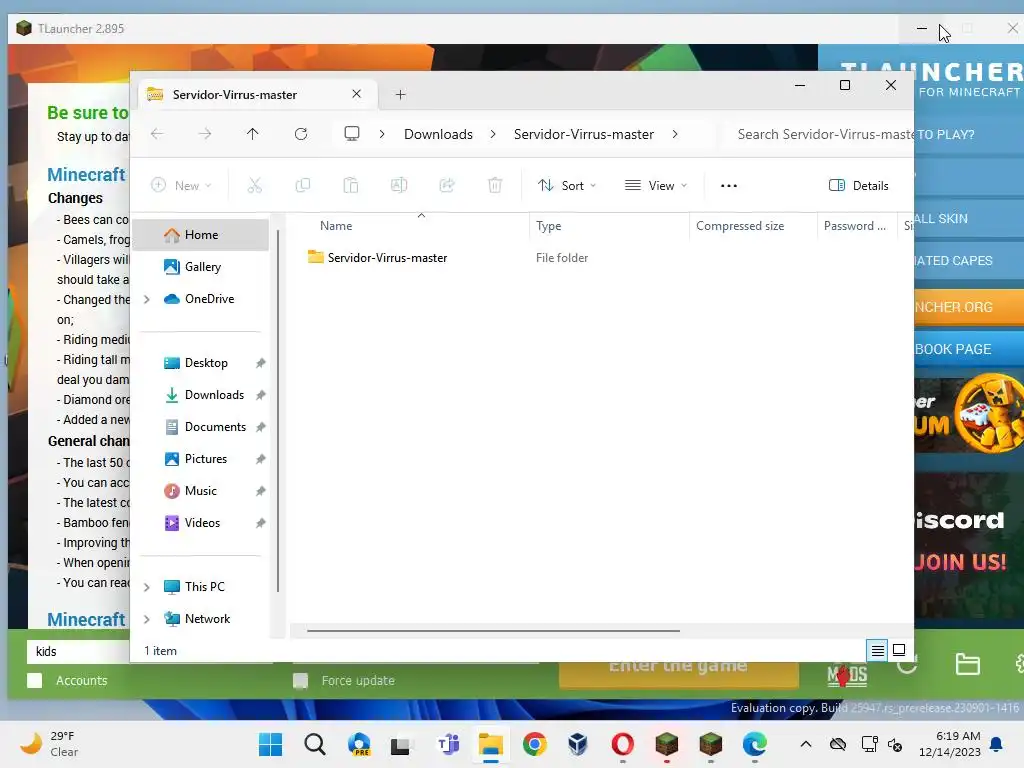Click the Delete trash can icon

pyautogui.click(x=495, y=185)
